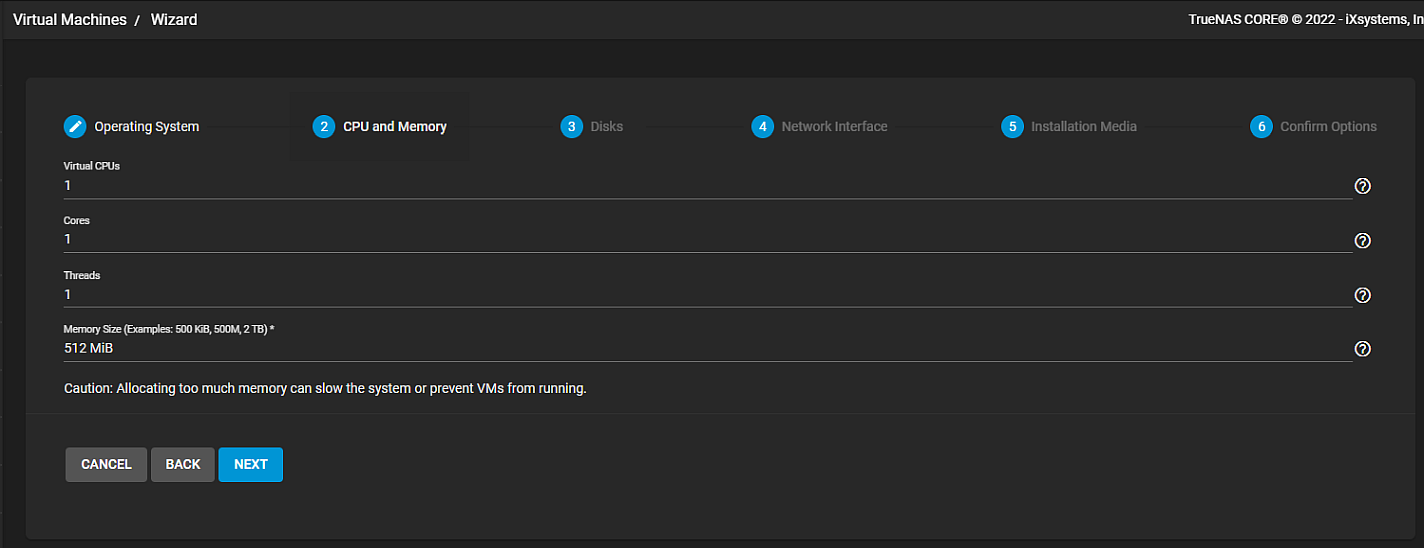1424x548 pixels.
Task: Click the Virtual CPUs input field
Action: pos(700,186)
